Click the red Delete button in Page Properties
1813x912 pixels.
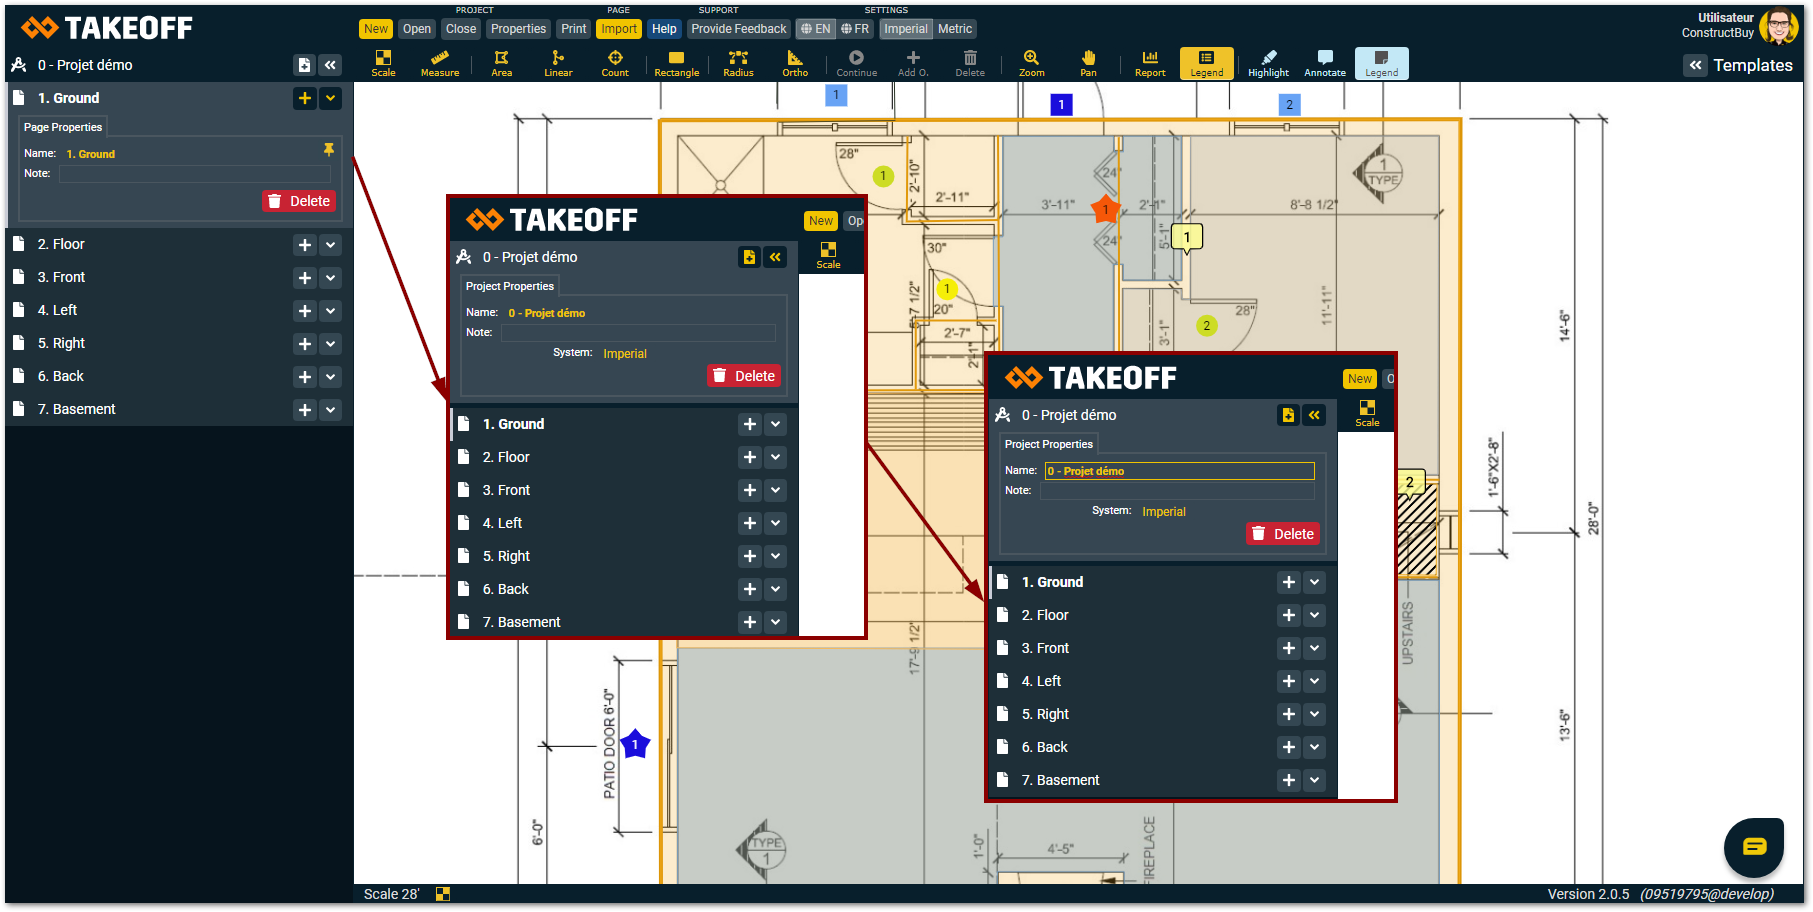(299, 201)
